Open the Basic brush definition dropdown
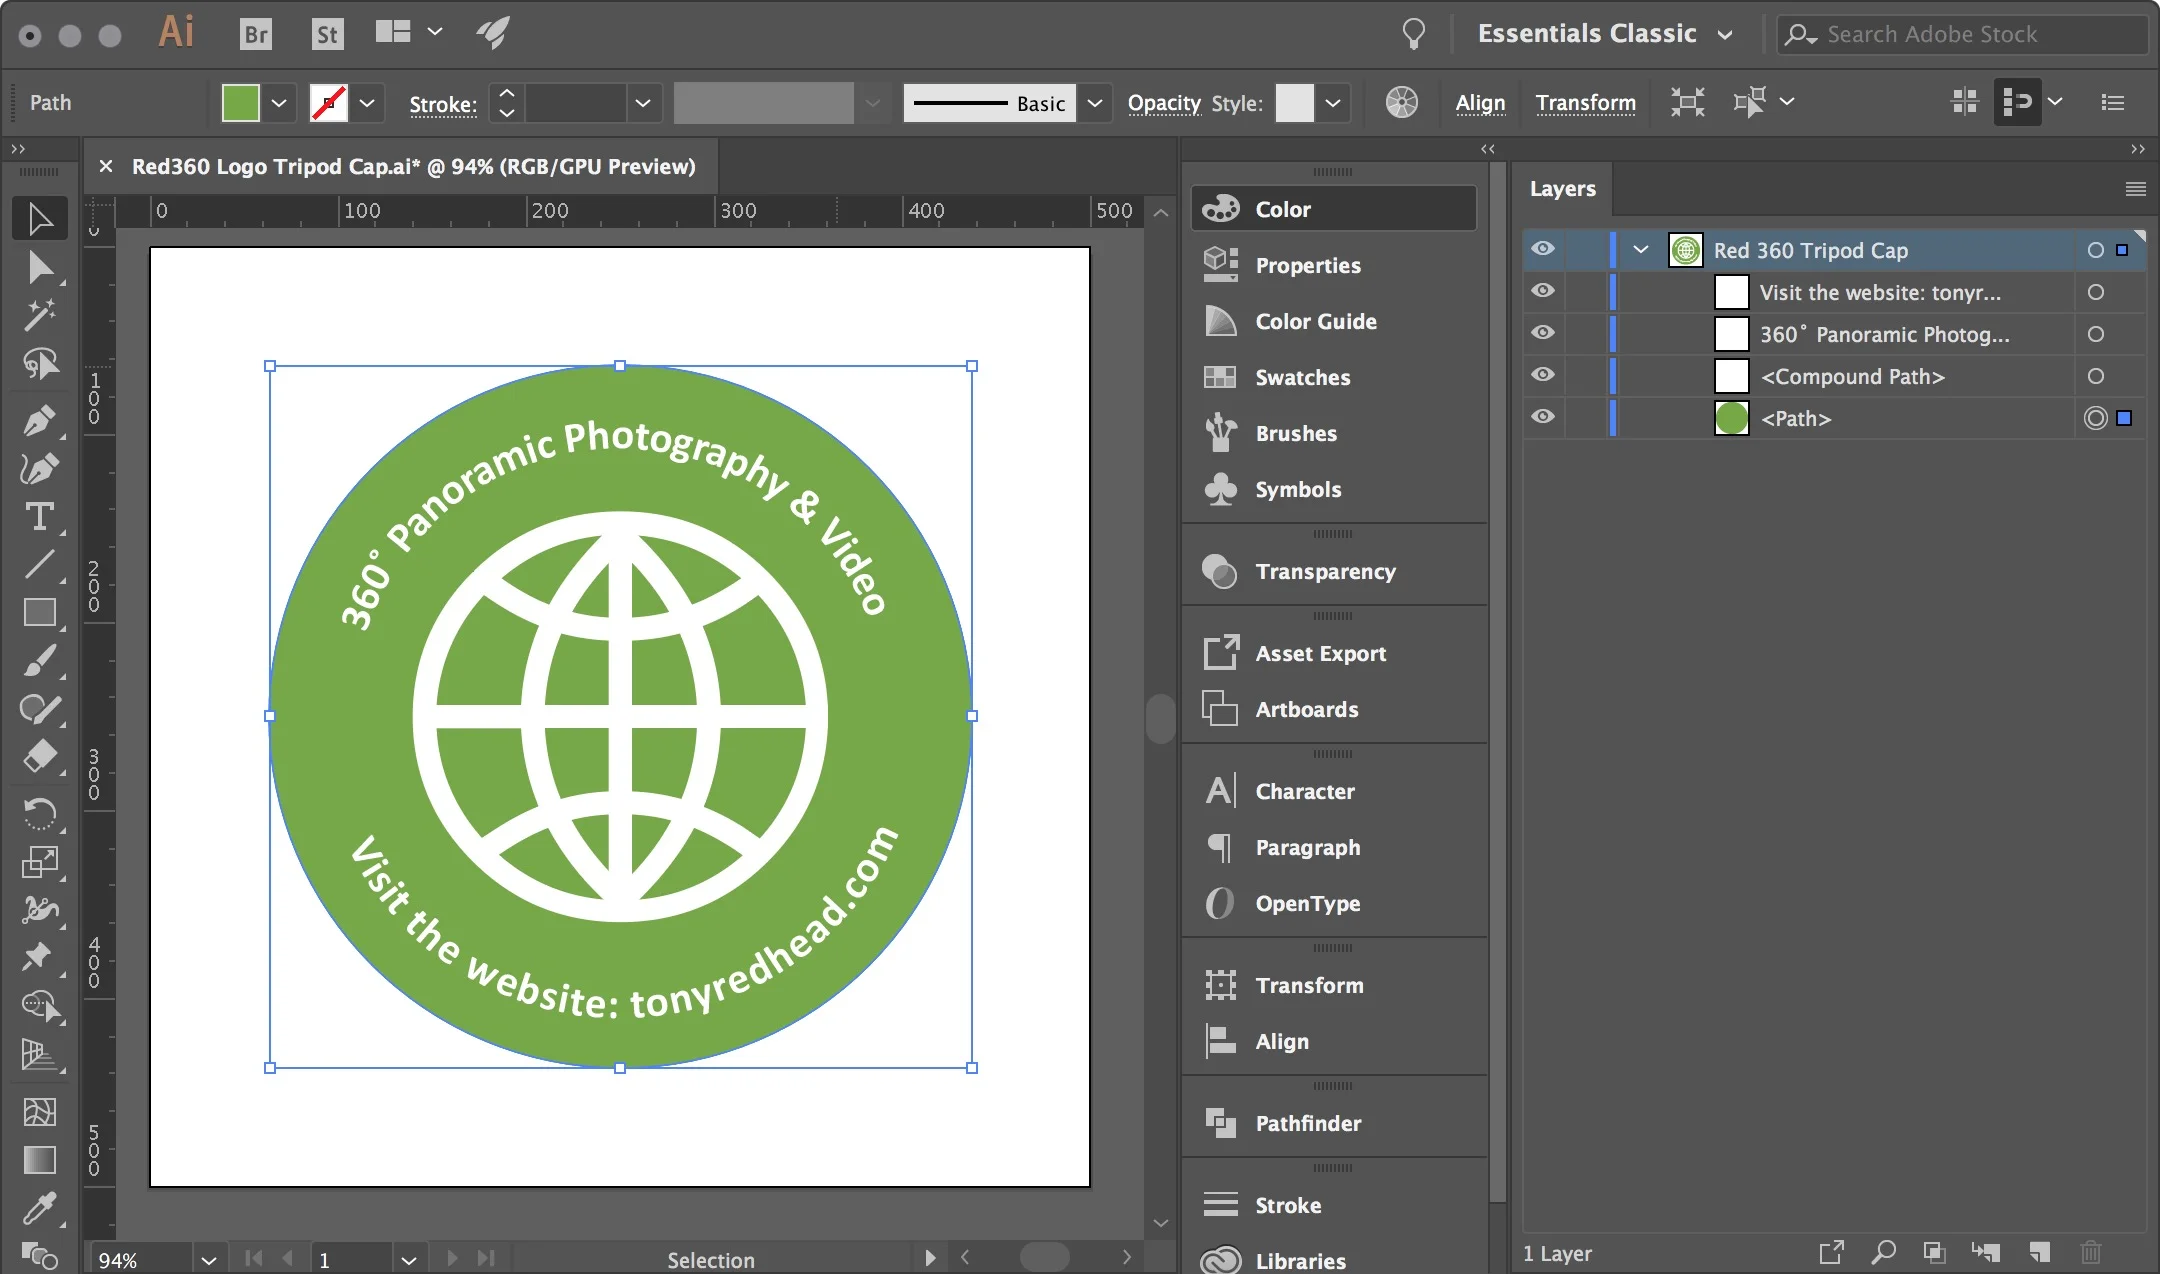The width and height of the screenshot is (2160, 1274). coord(1095,102)
